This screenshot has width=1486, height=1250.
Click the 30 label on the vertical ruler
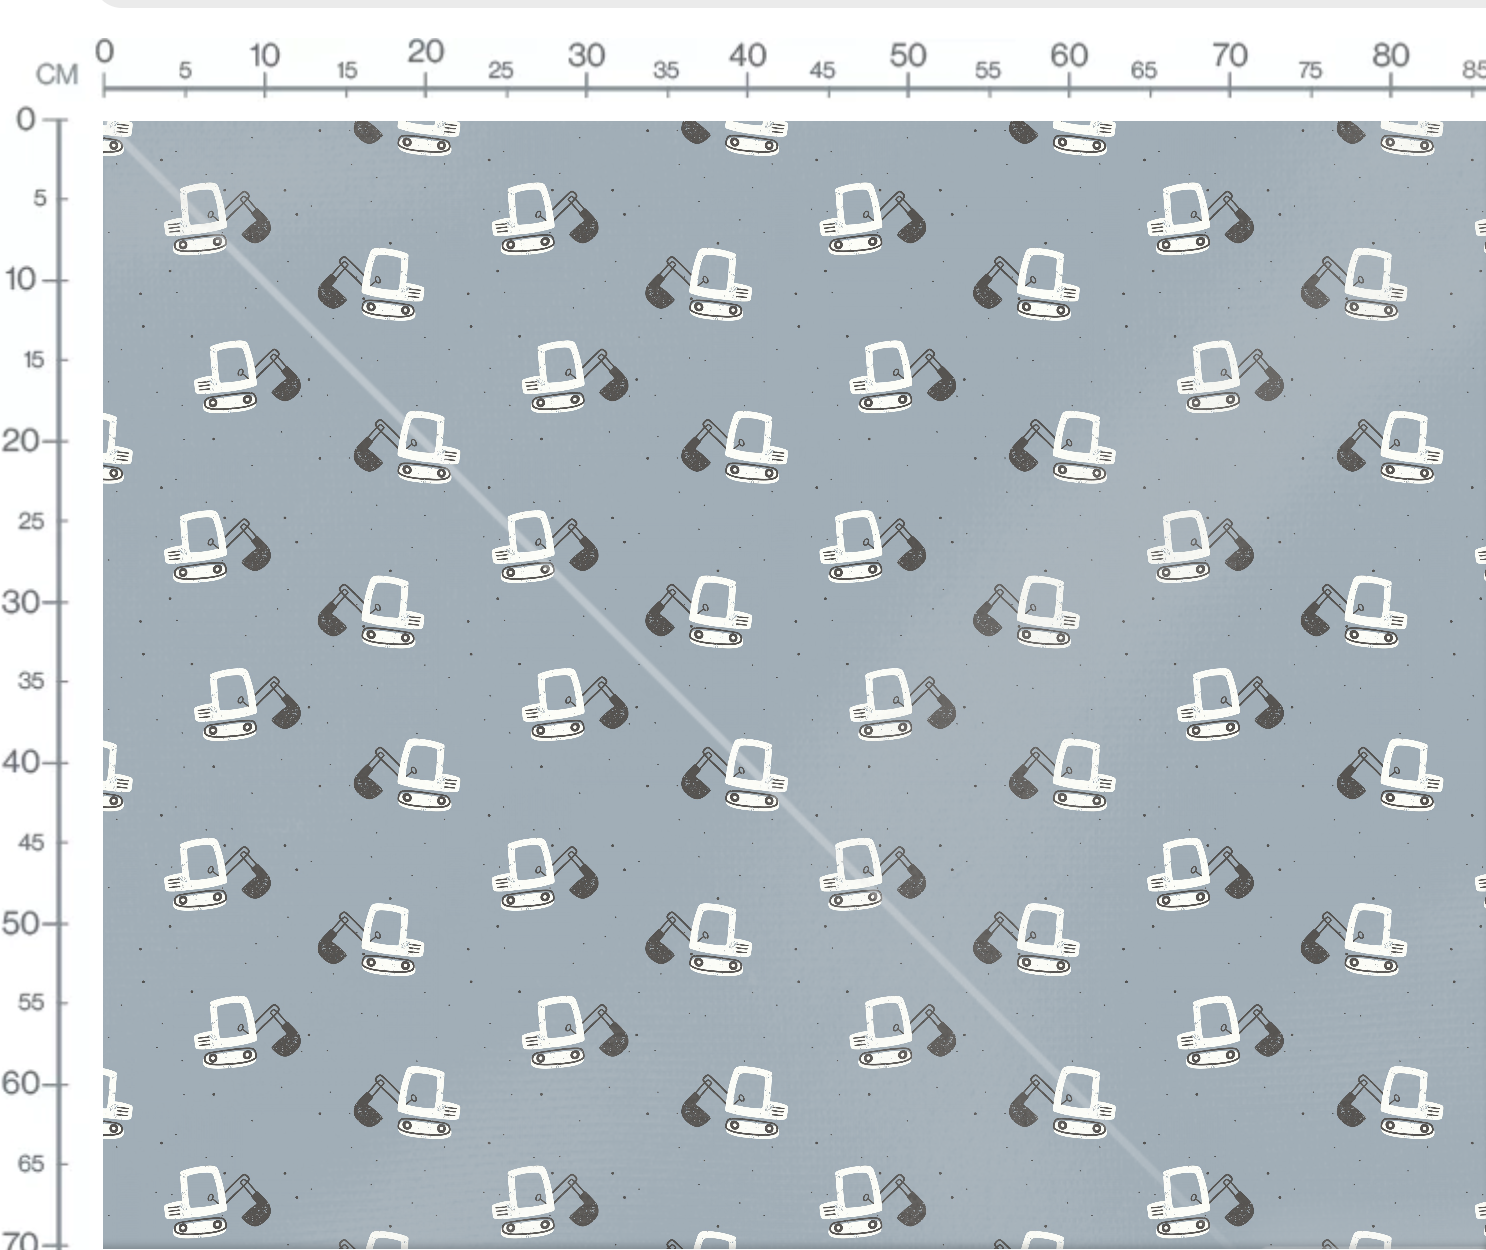[x=20, y=602]
